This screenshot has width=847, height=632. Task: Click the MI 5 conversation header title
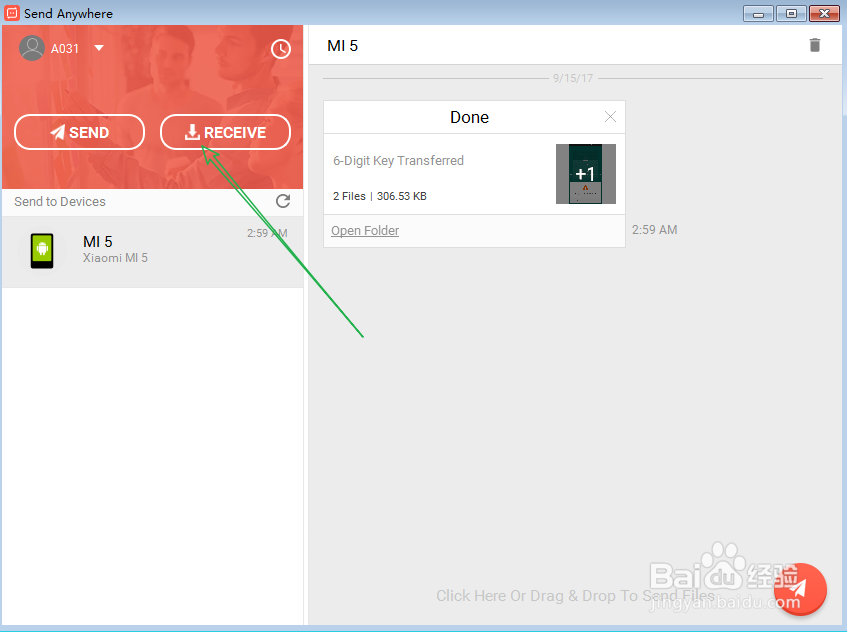tap(342, 46)
